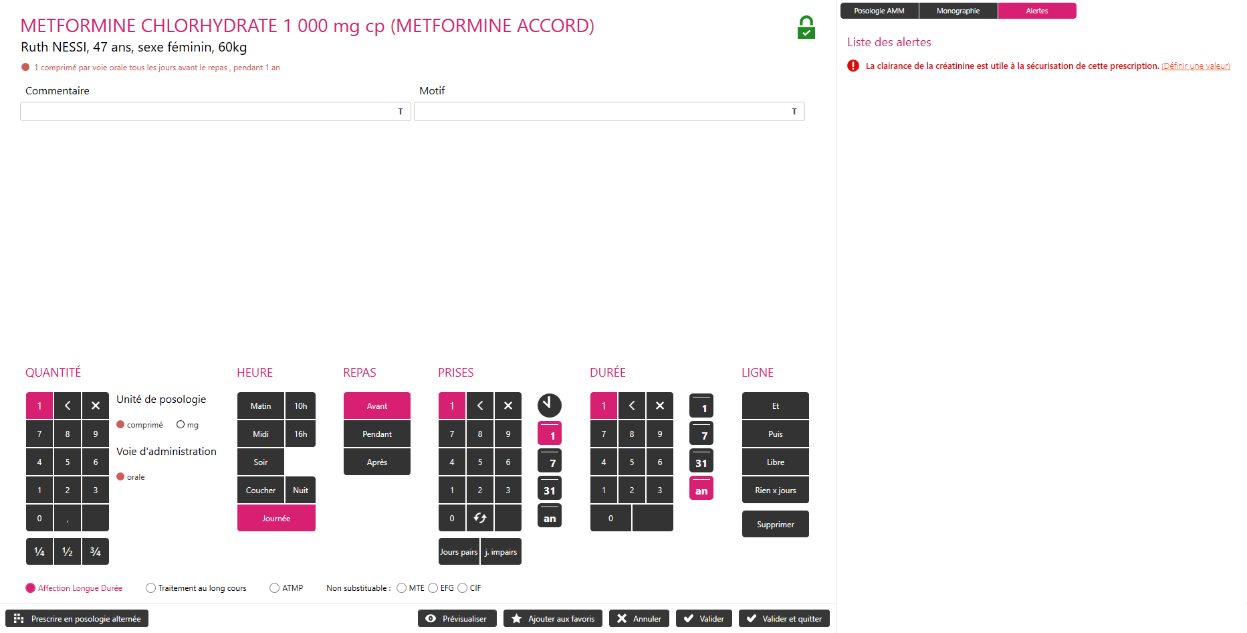Select the hourly clock icon in Prises
Screen dimensions: 1247x633
(549, 405)
